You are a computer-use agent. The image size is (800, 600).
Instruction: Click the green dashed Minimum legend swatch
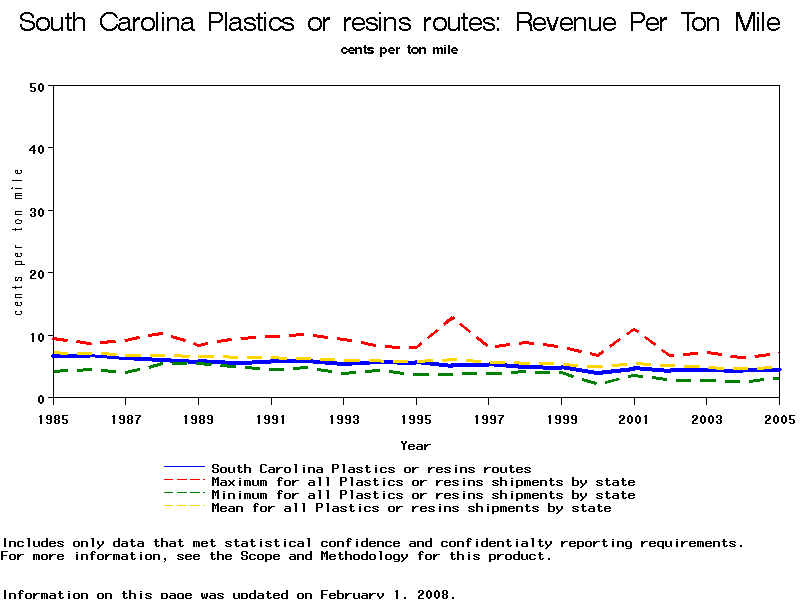tap(184, 495)
